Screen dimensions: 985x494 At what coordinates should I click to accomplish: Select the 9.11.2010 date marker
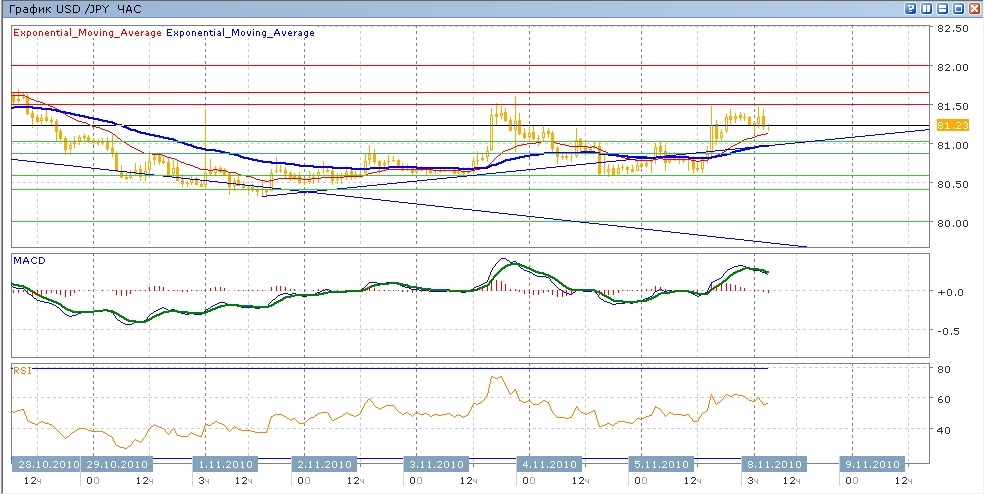click(x=874, y=465)
